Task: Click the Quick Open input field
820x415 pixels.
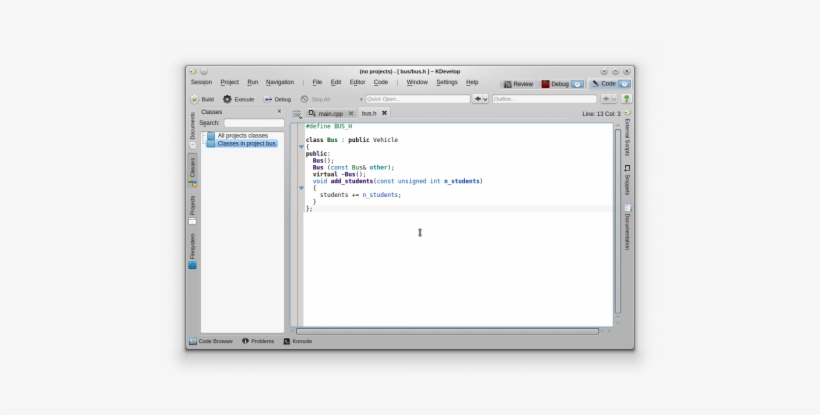Action: coord(417,99)
